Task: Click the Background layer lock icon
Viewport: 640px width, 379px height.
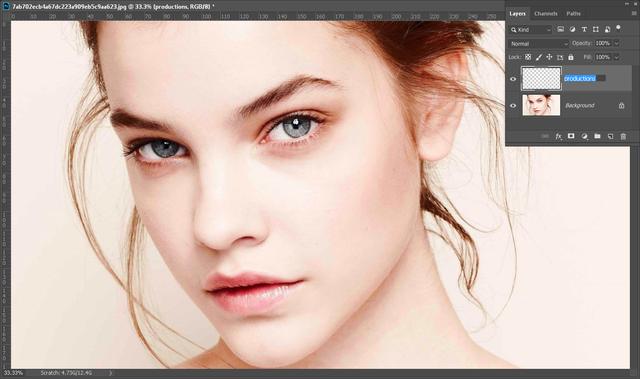Action: [621, 106]
